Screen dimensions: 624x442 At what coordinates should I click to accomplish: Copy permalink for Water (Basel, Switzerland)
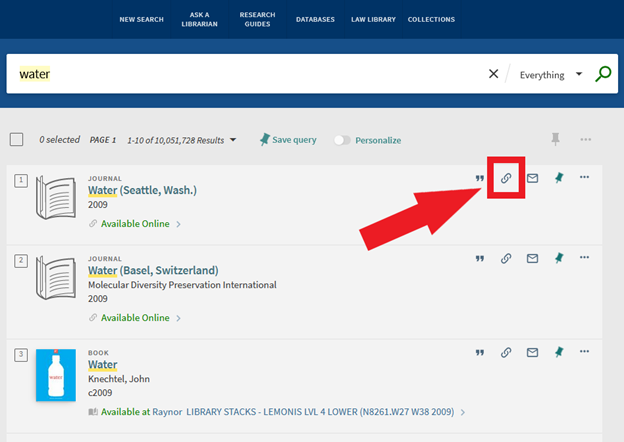[506, 258]
